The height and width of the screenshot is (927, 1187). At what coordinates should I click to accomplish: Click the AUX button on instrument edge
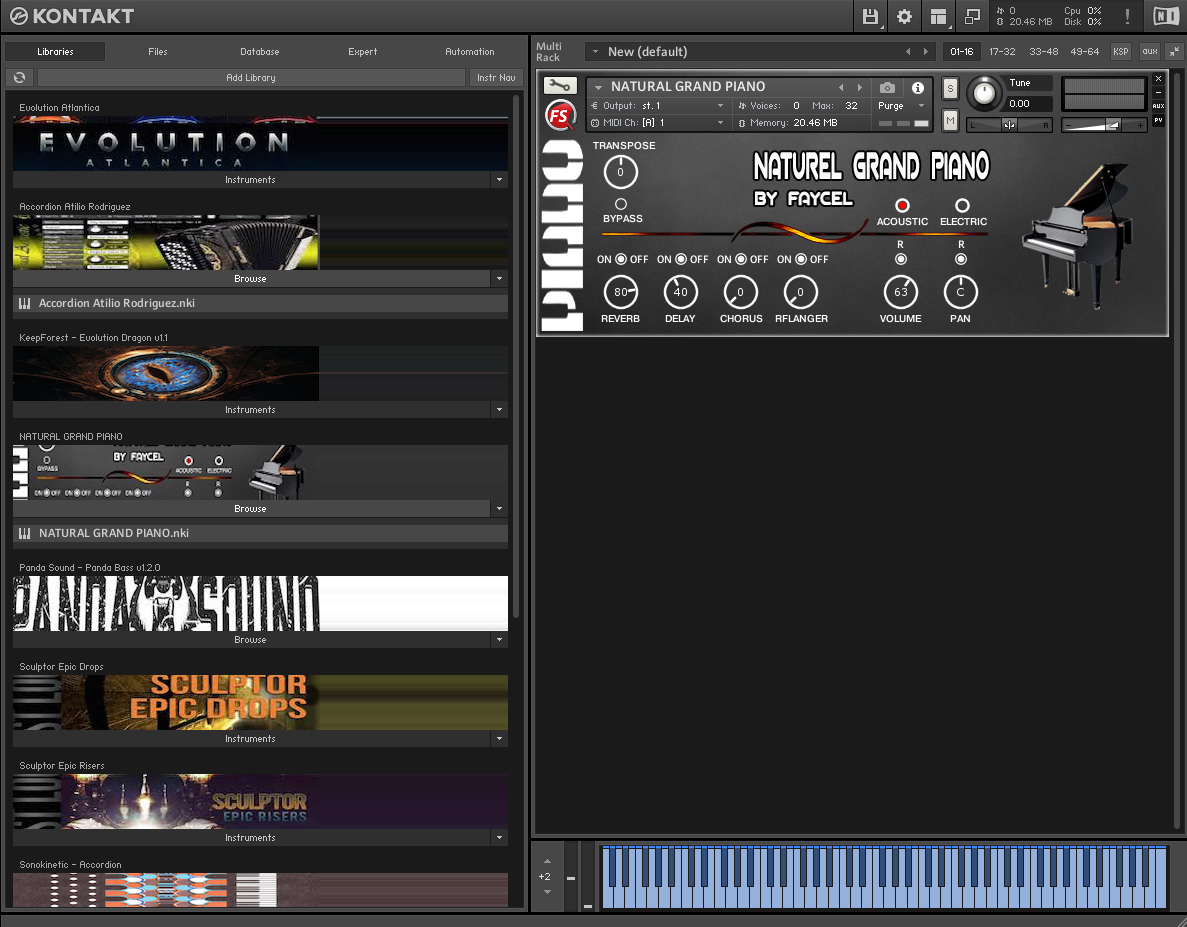click(1158, 106)
